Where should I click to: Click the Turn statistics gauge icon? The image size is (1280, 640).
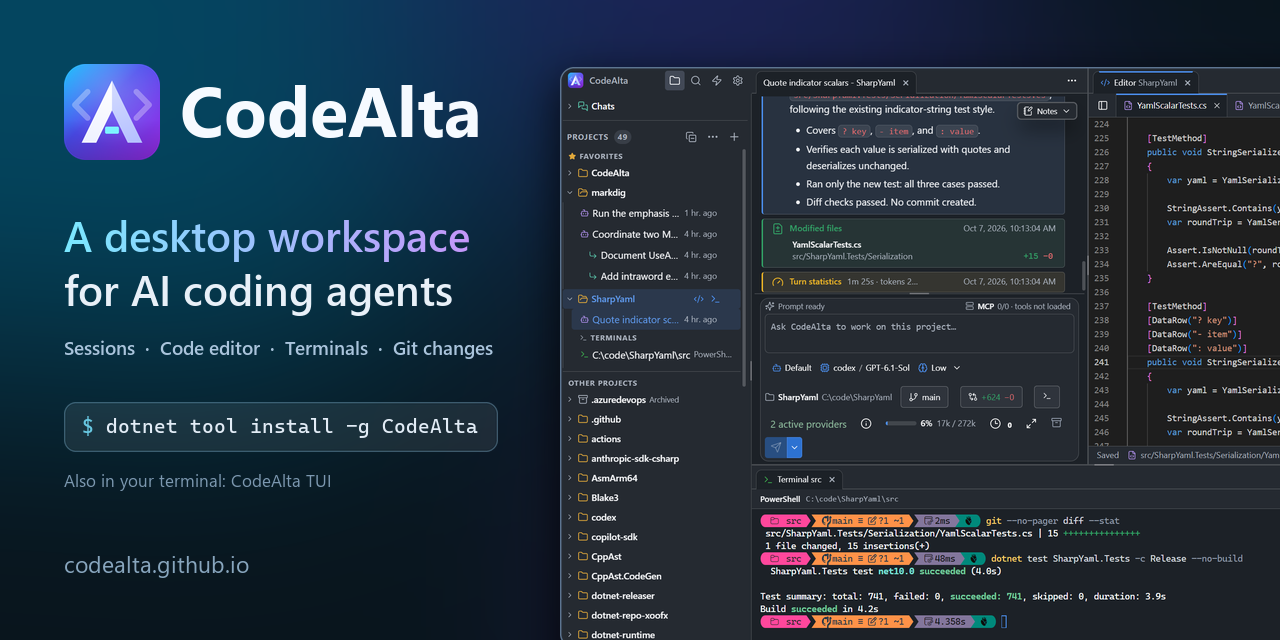point(778,282)
